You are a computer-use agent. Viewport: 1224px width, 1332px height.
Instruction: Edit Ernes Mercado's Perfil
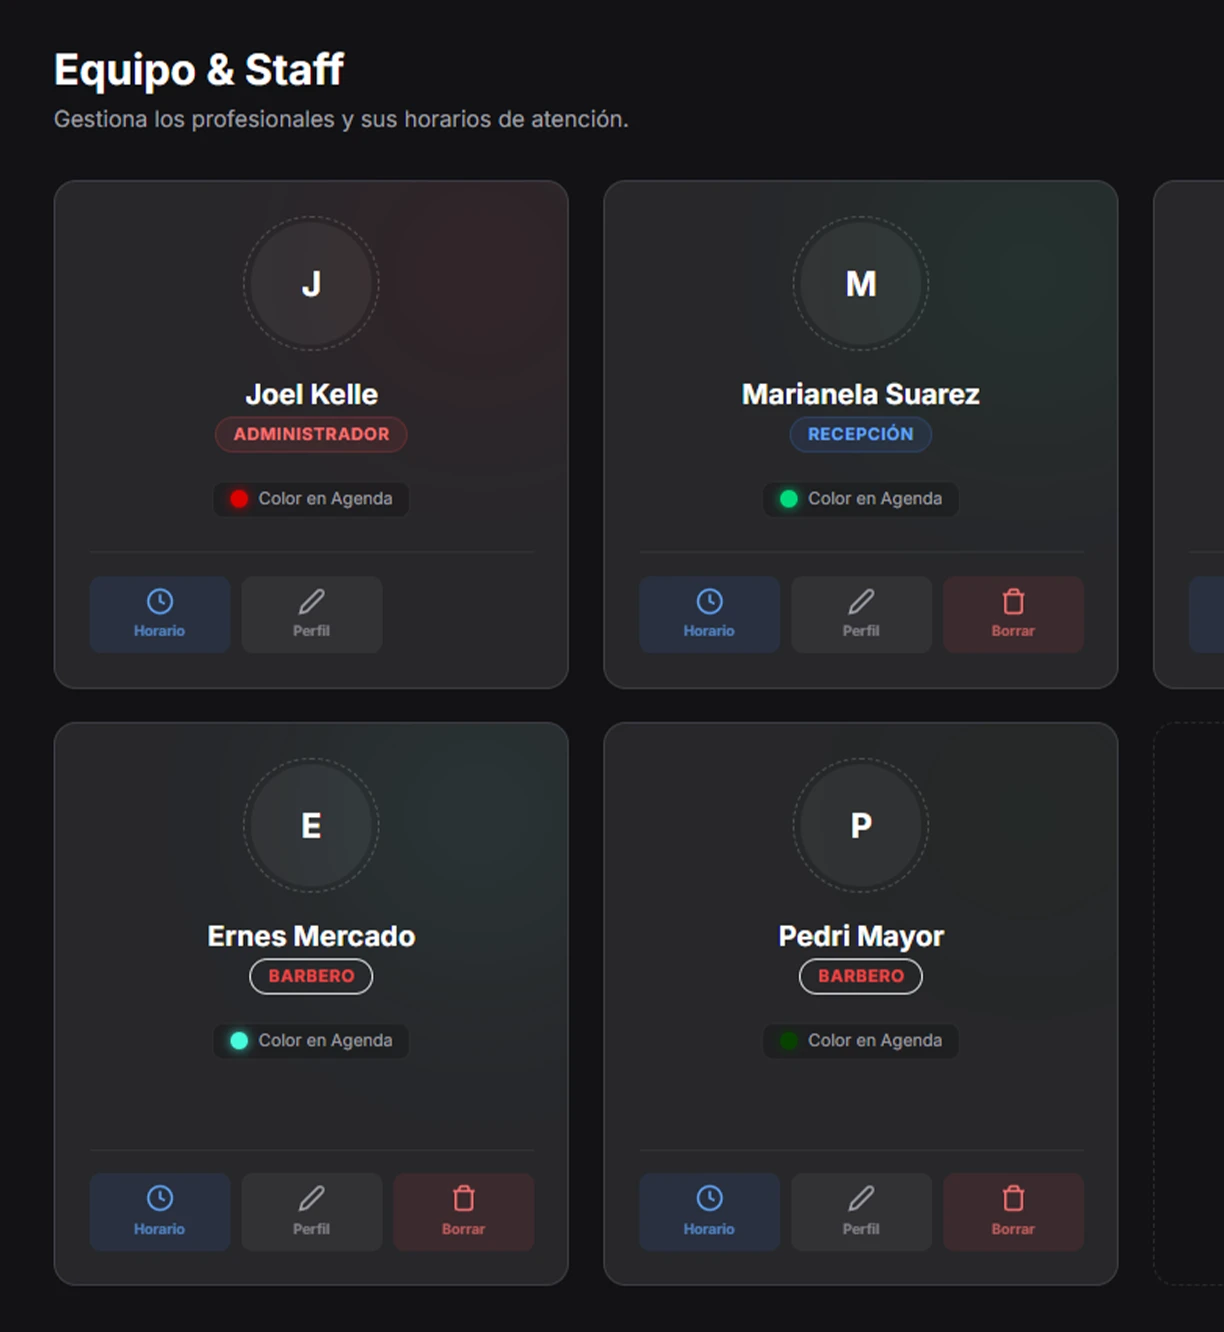point(311,1211)
